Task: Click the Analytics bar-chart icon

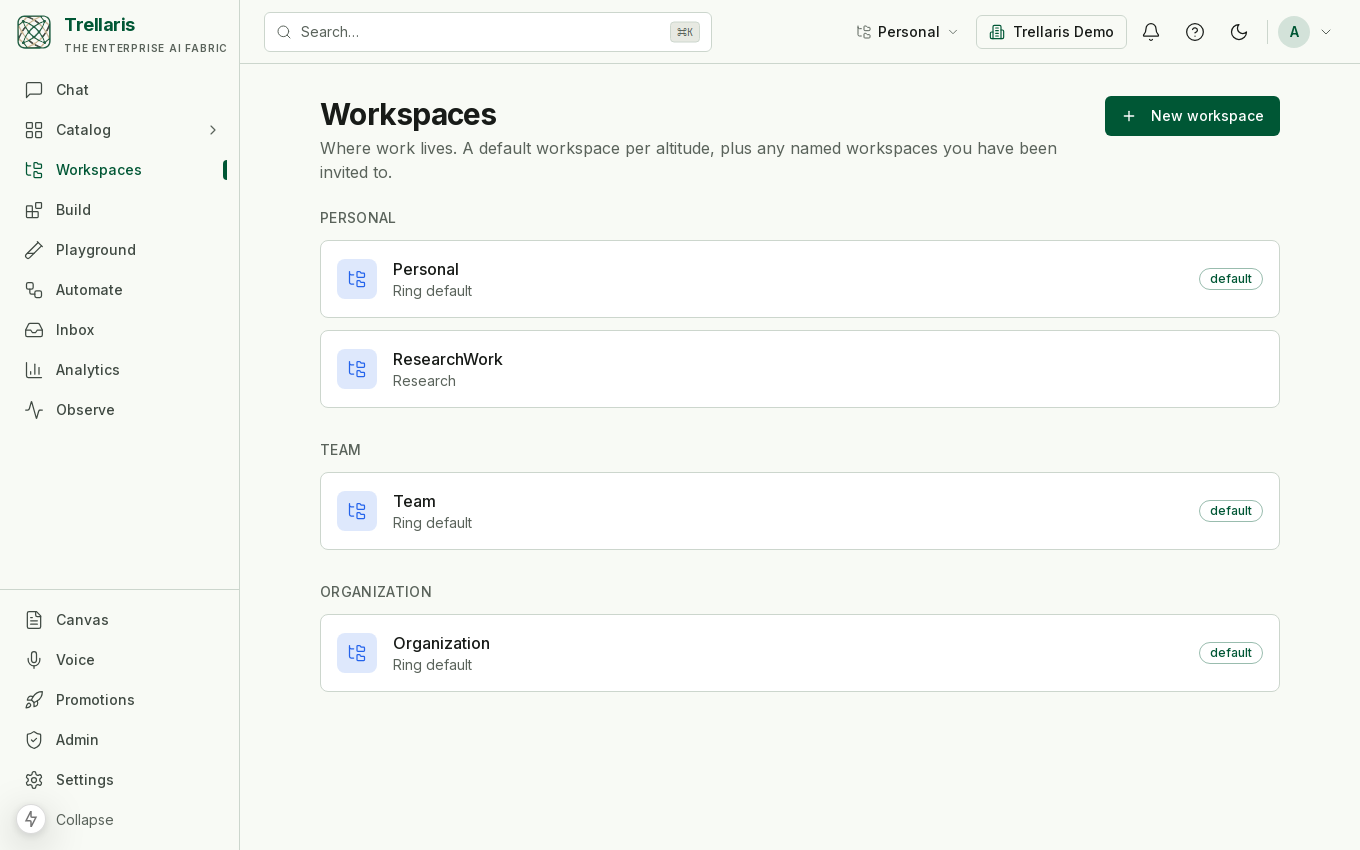Action: [34, 370]
